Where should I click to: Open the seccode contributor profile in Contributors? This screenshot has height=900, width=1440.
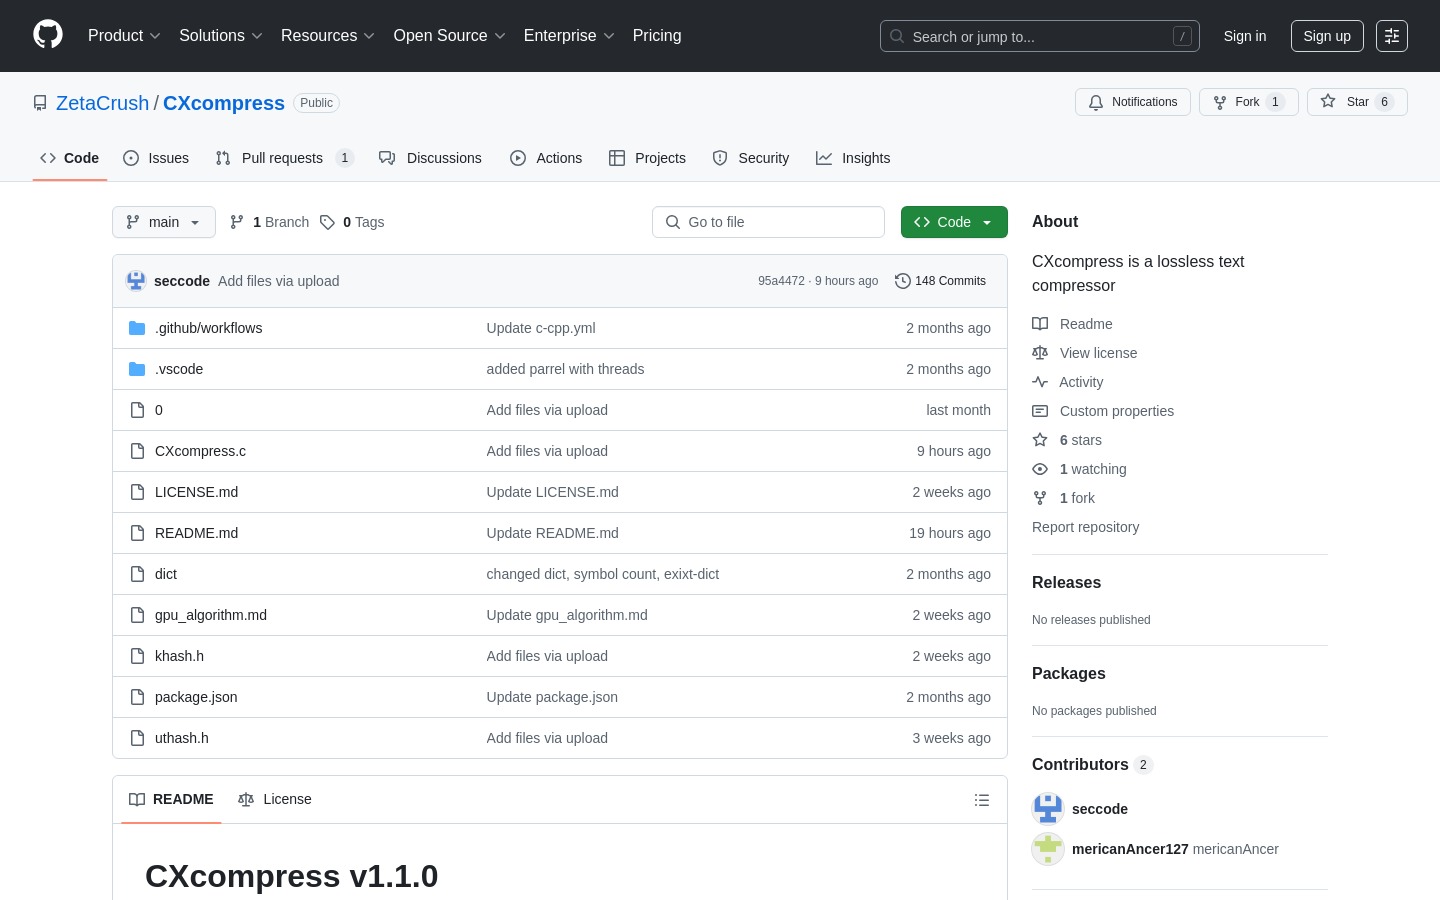click(1100, 809)
